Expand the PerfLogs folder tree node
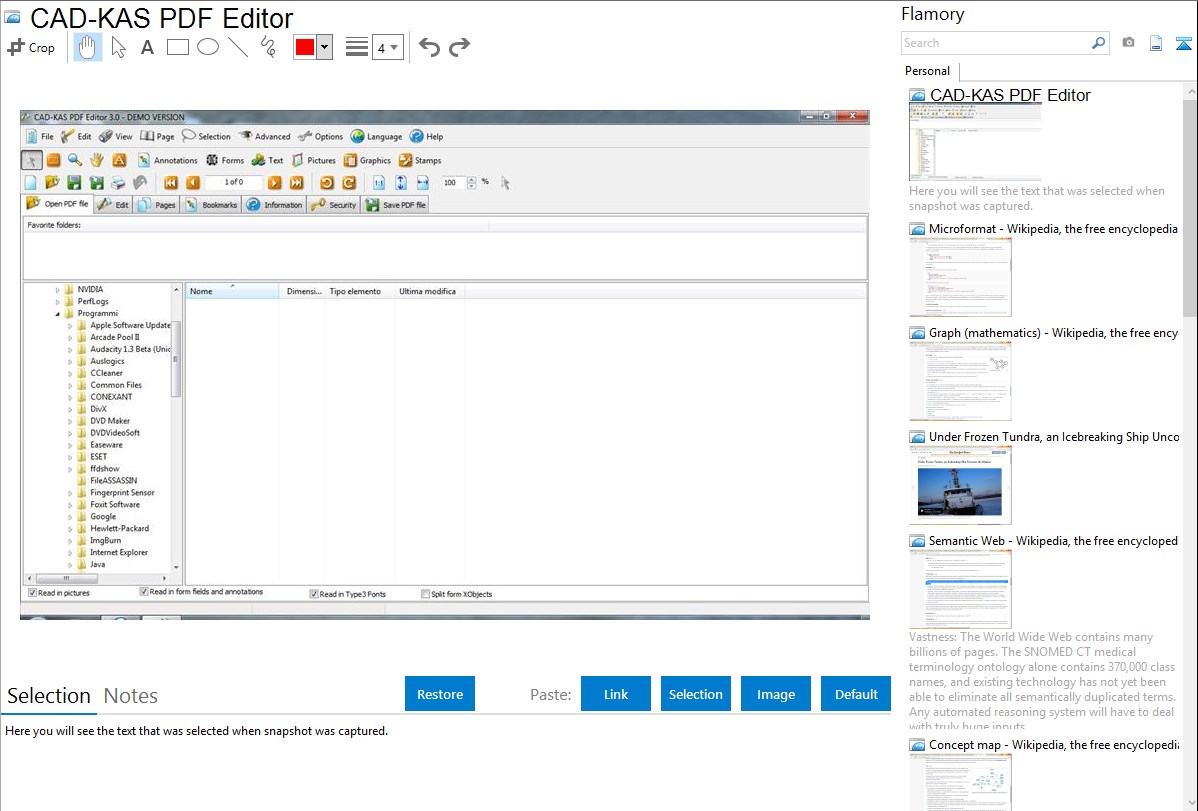1198x811 pixels. 57,302
